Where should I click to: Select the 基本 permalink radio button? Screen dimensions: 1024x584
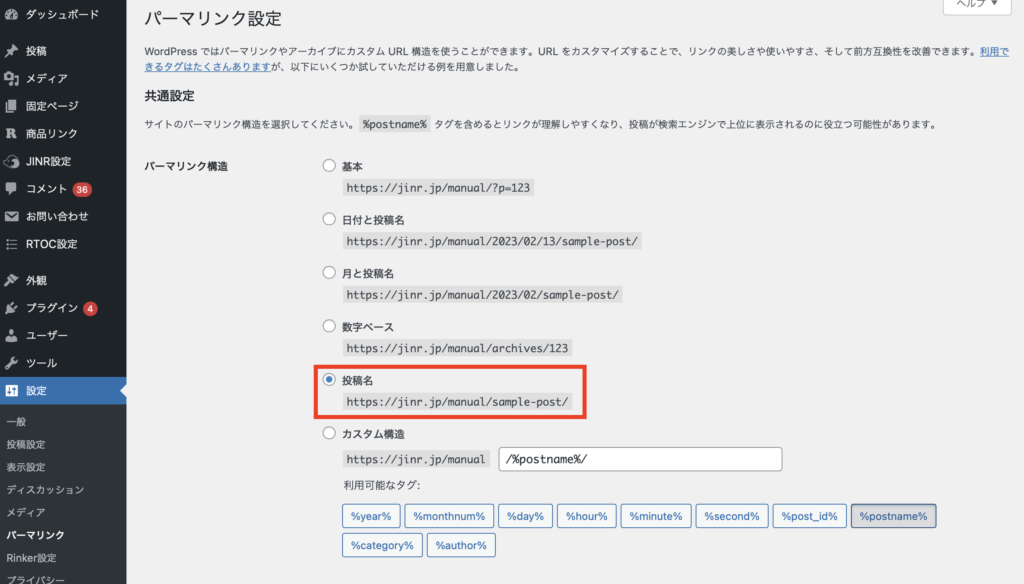329,165
